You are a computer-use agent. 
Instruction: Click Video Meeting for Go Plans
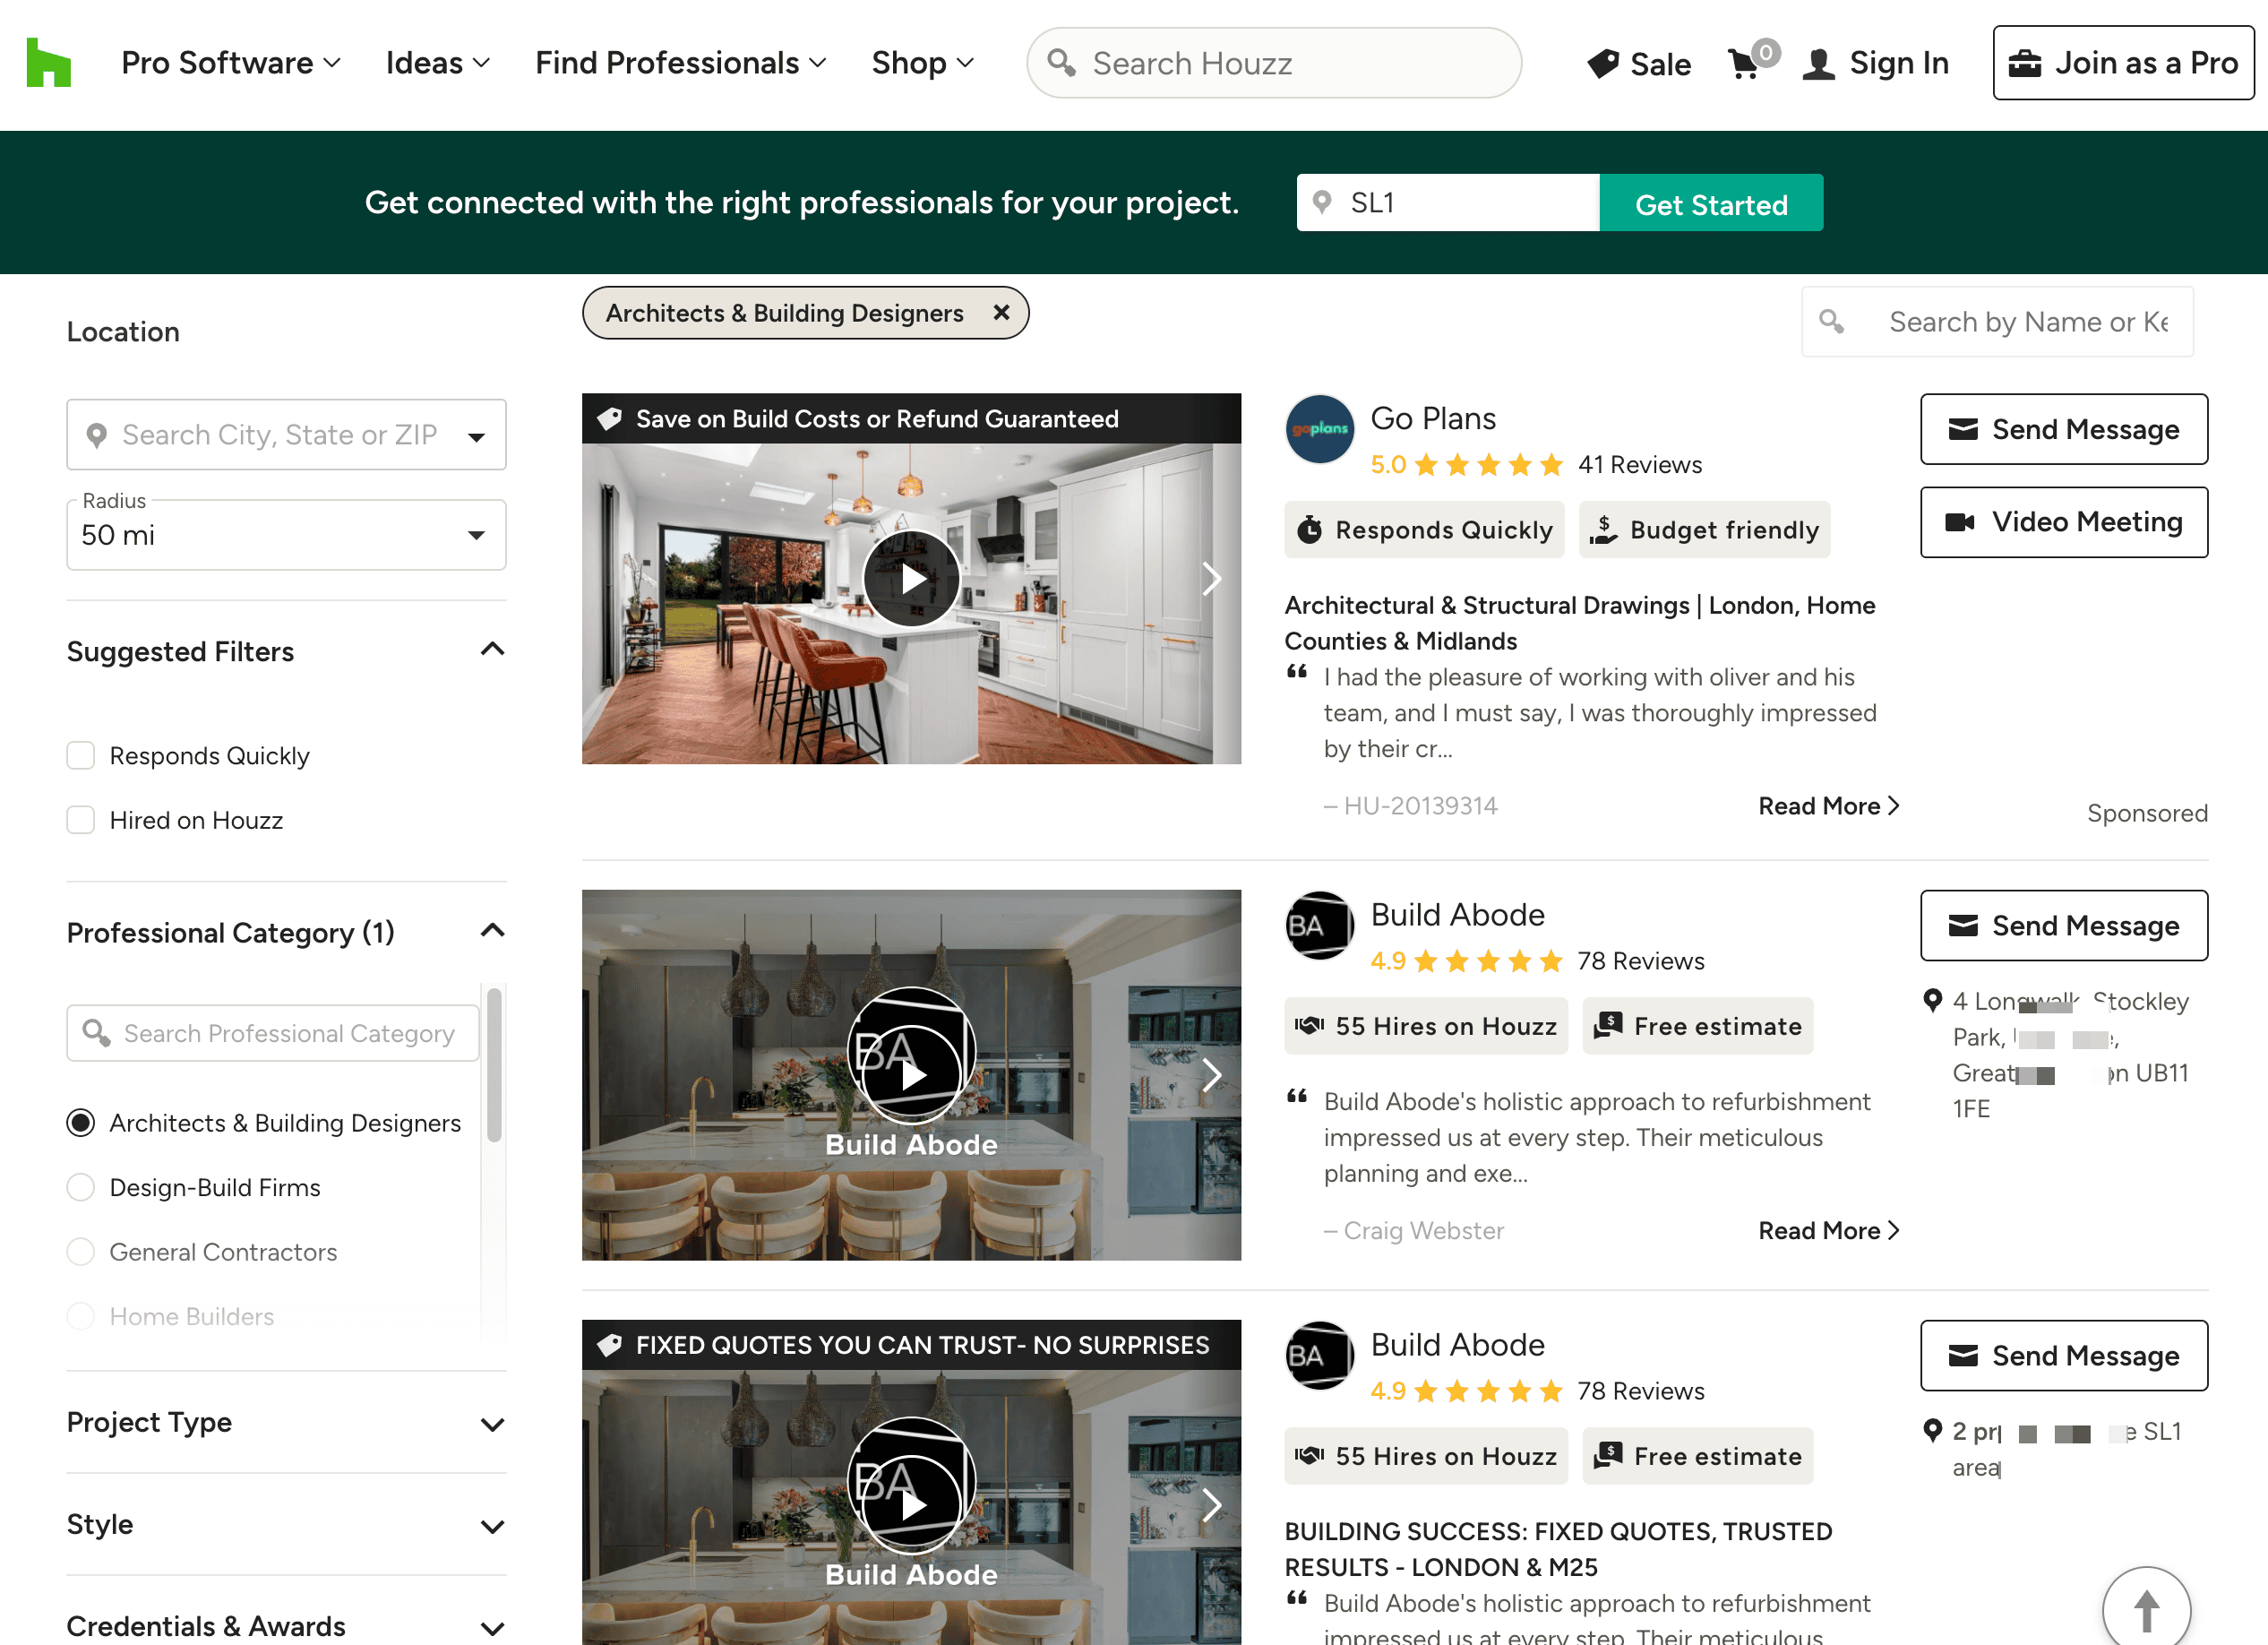(x=2063, y=522)
